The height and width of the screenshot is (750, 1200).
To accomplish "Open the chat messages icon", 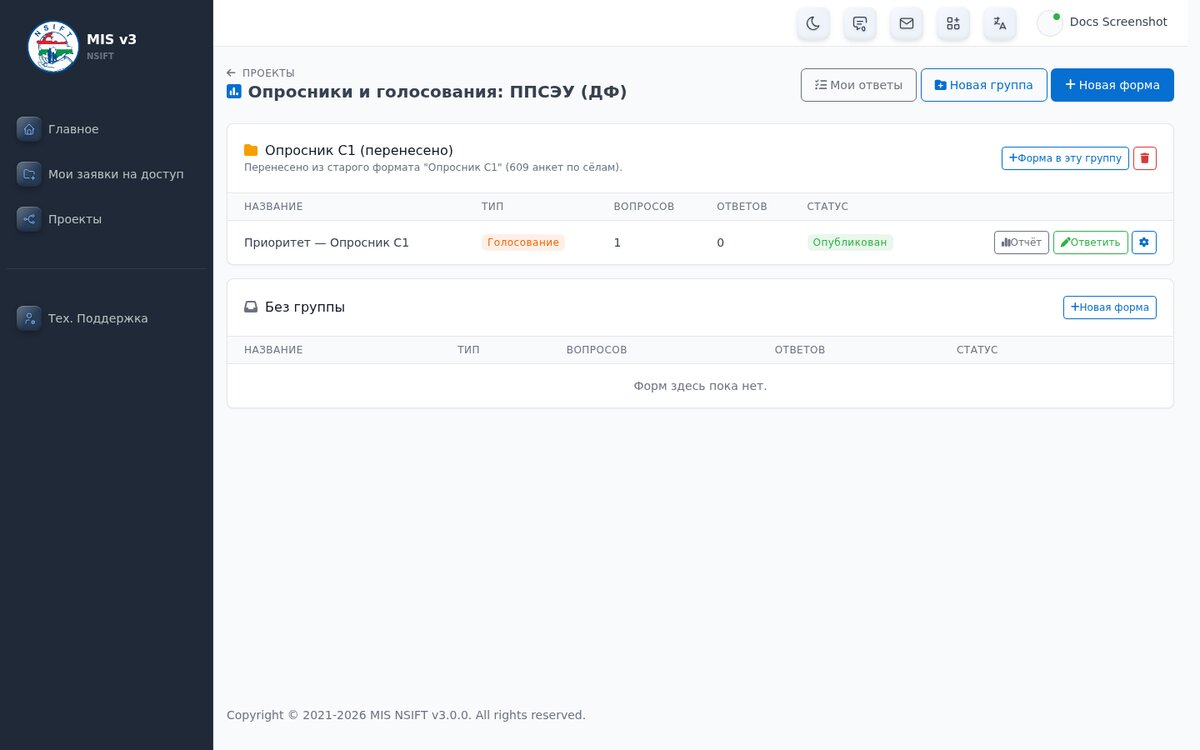I will tap(860, 23).
